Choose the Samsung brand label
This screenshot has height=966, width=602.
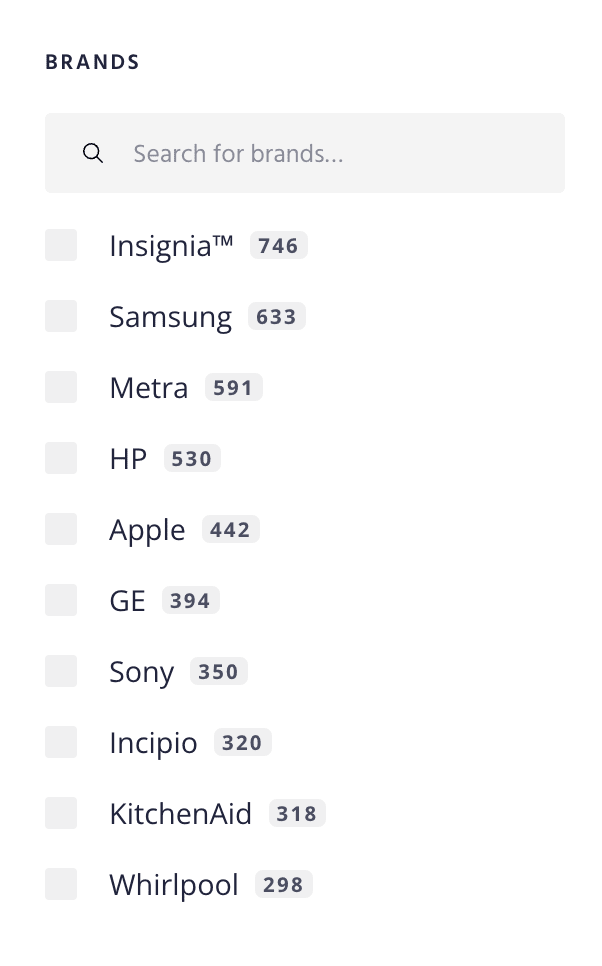[170, 317]
